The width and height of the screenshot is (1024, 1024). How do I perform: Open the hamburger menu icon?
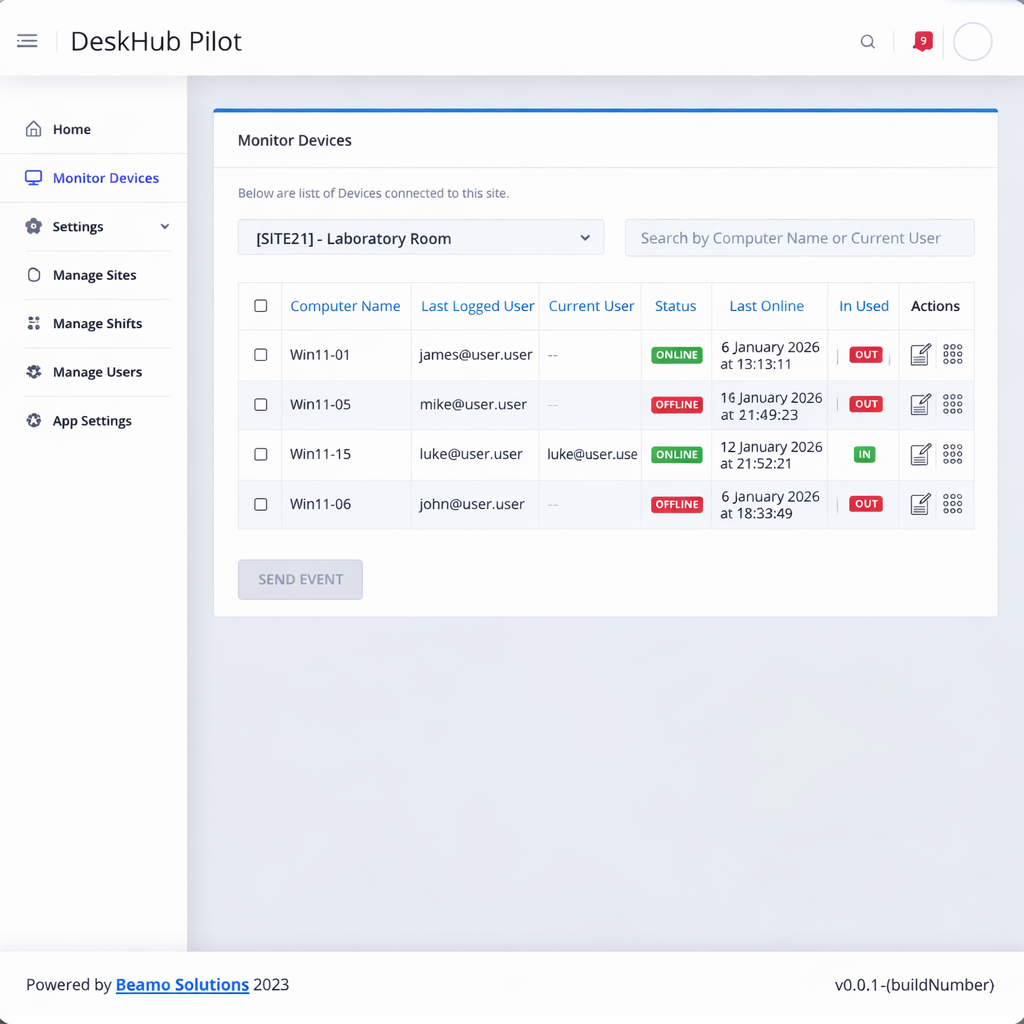pos(27,41)
